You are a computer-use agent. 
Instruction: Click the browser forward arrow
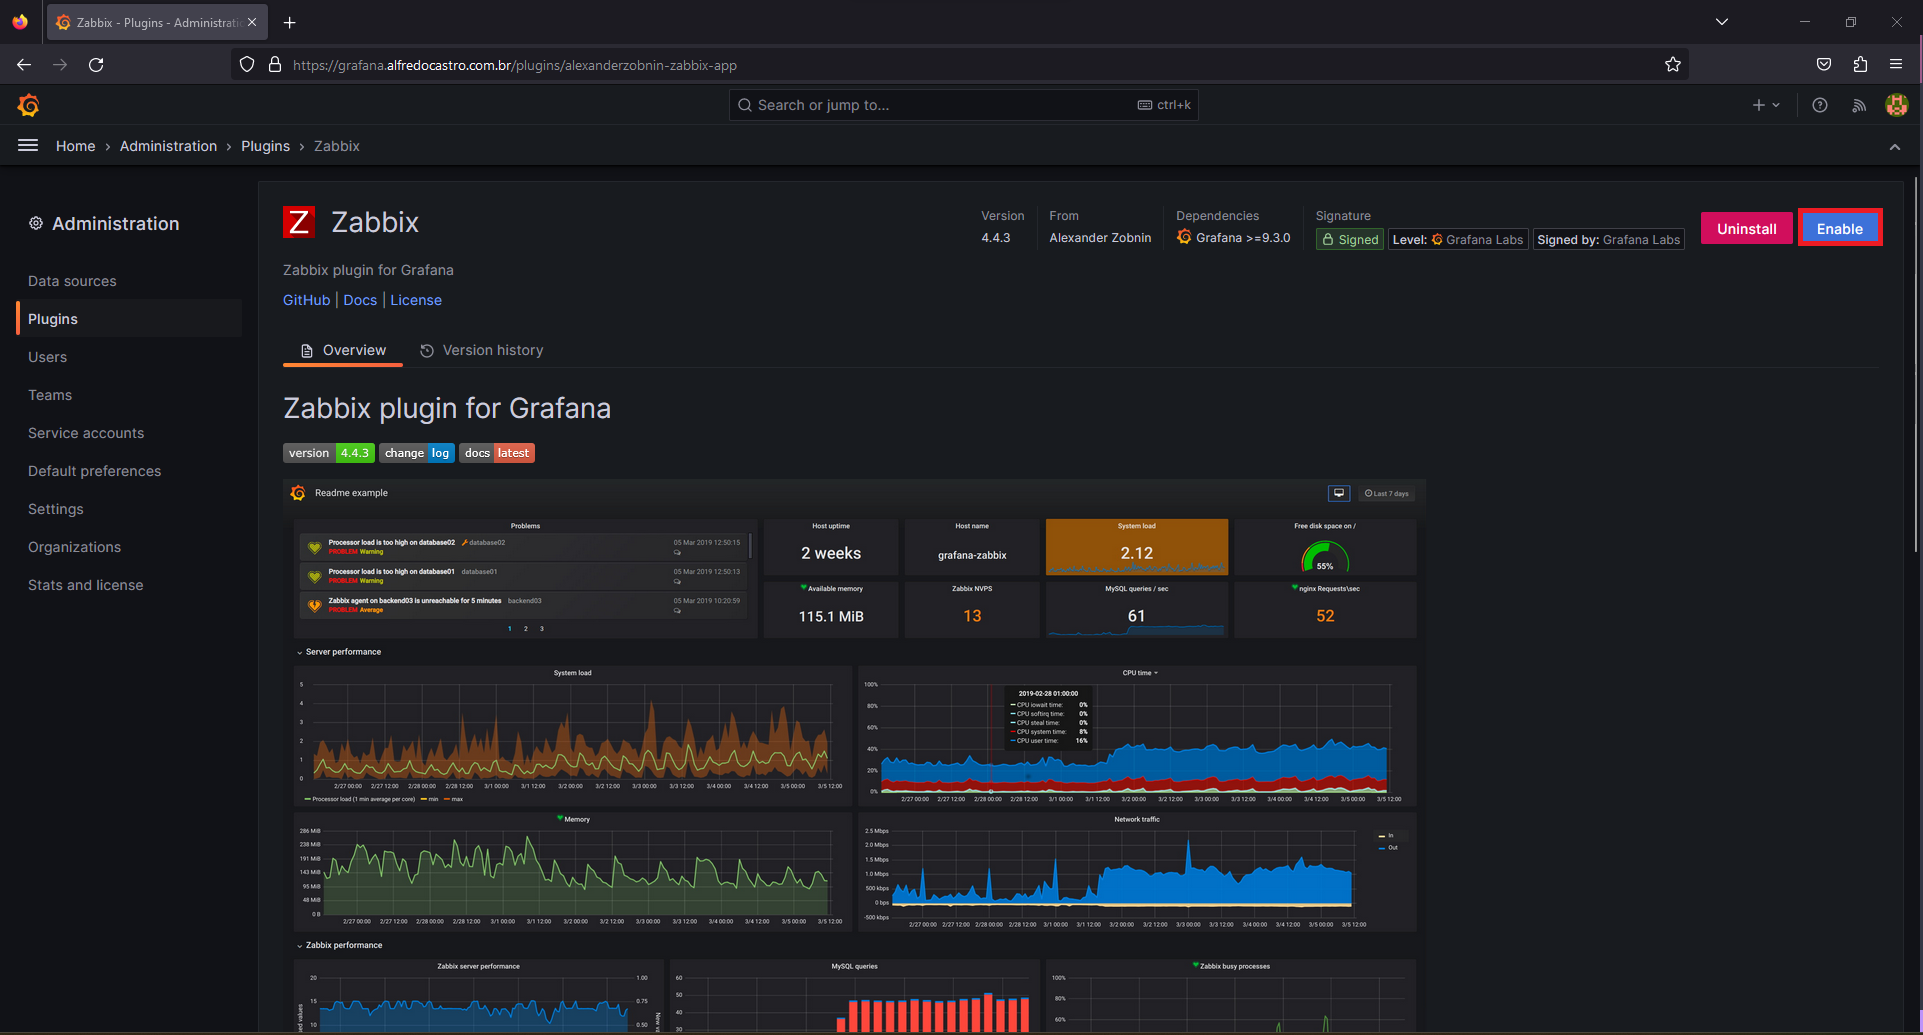tap(60, 65)
